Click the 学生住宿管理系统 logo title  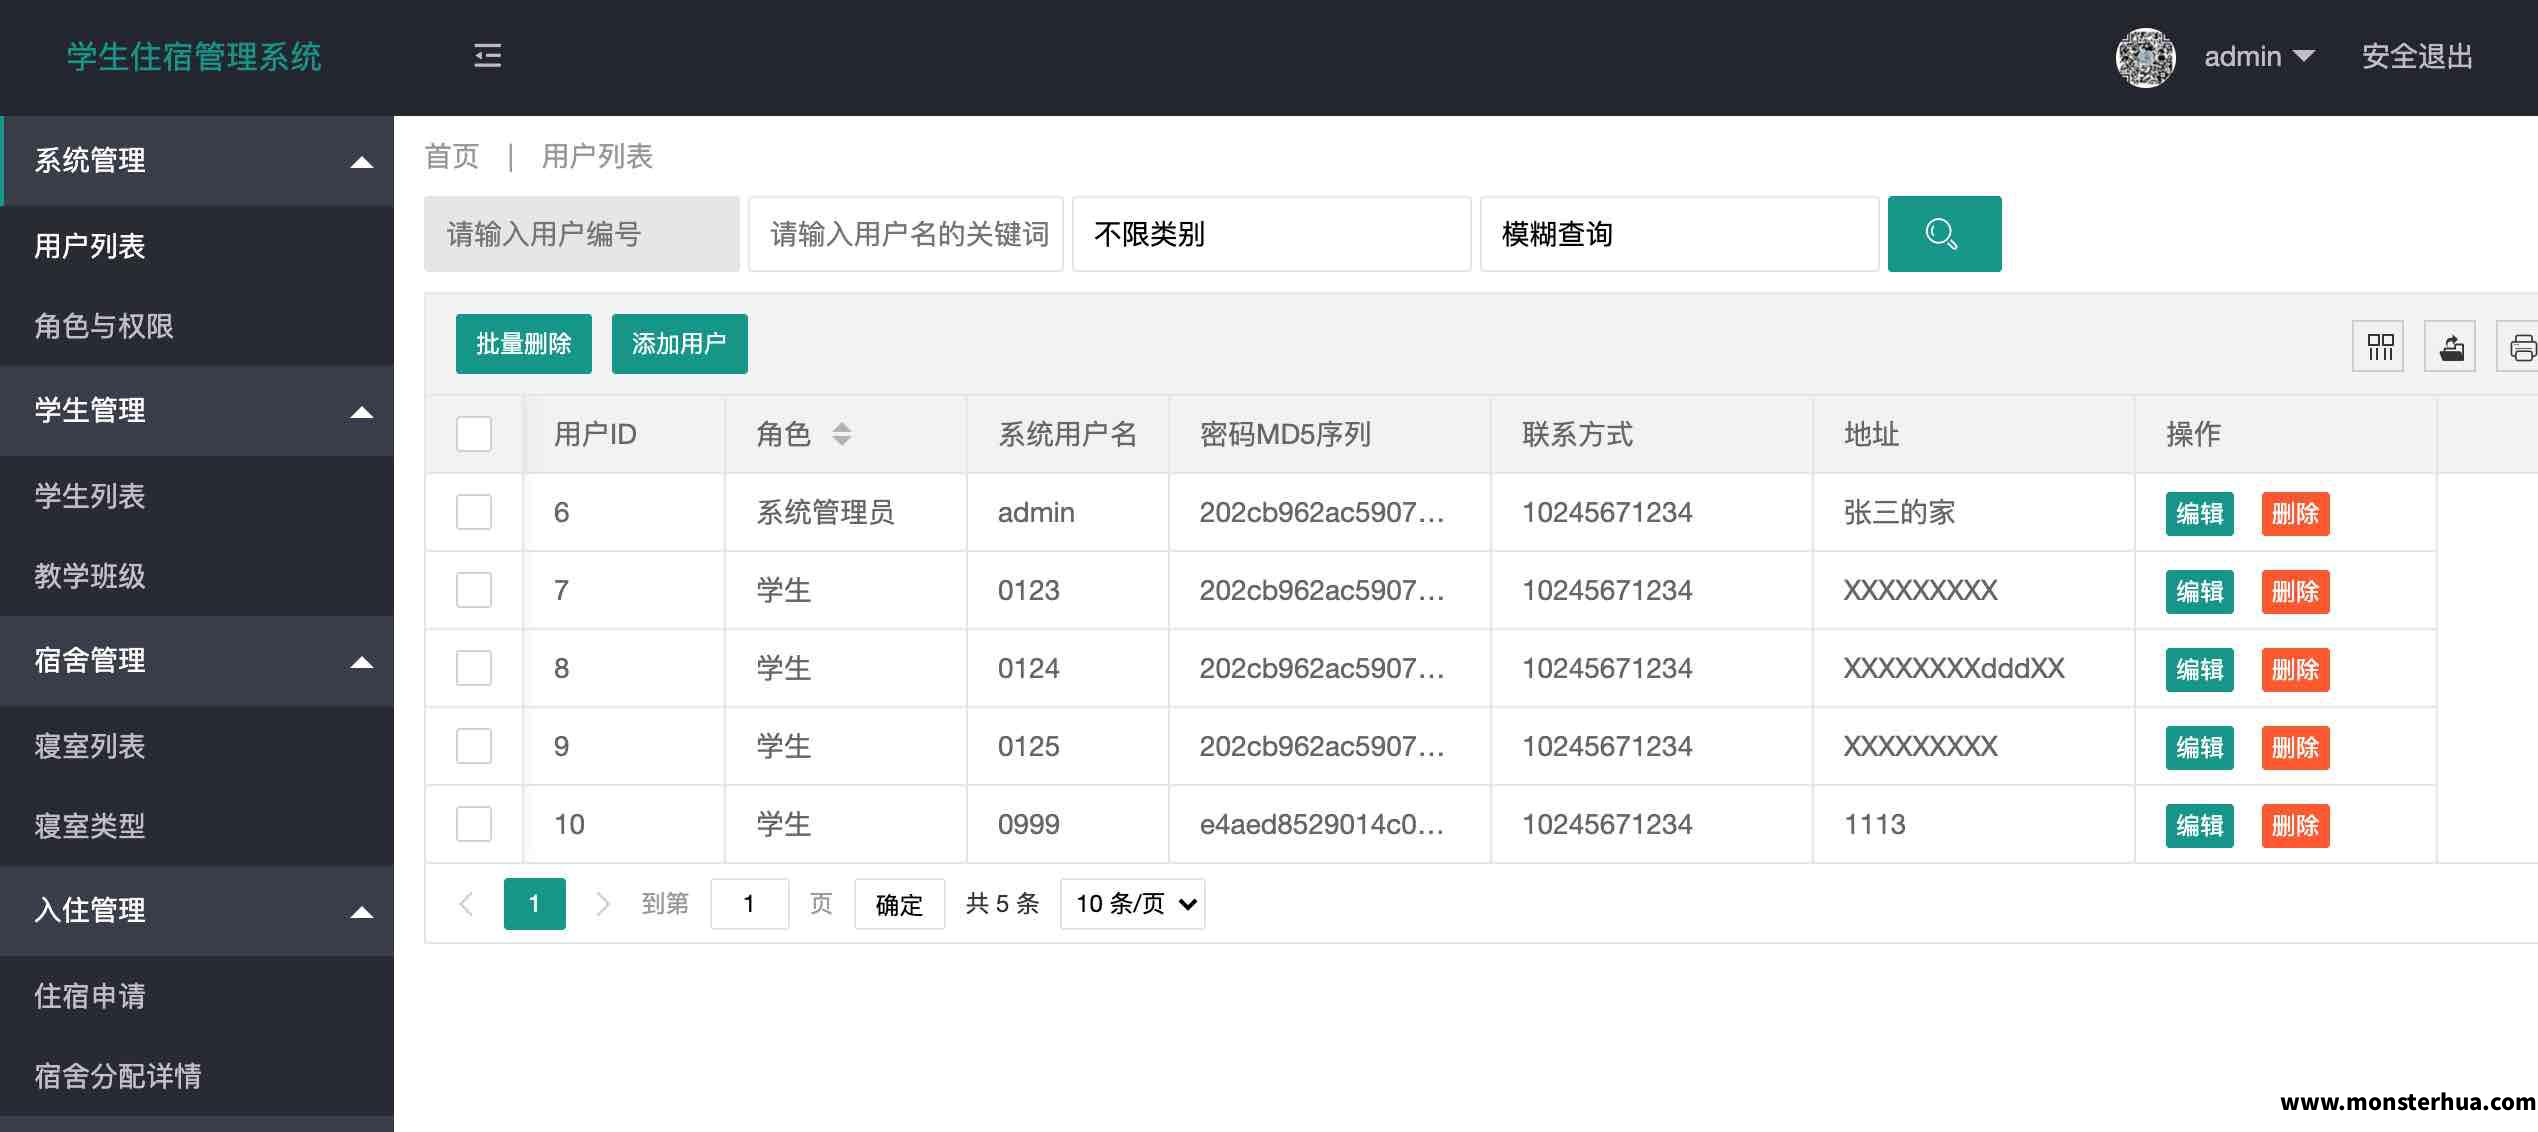tap(195, 57)
